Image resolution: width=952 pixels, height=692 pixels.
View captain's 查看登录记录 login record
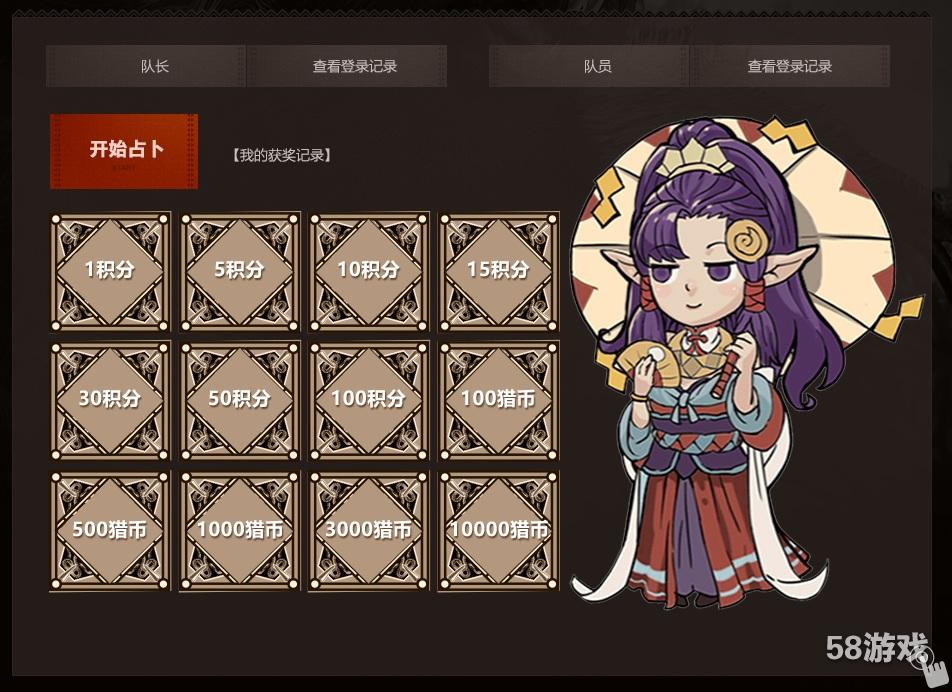pyautogui.click(x=347, y=66)
